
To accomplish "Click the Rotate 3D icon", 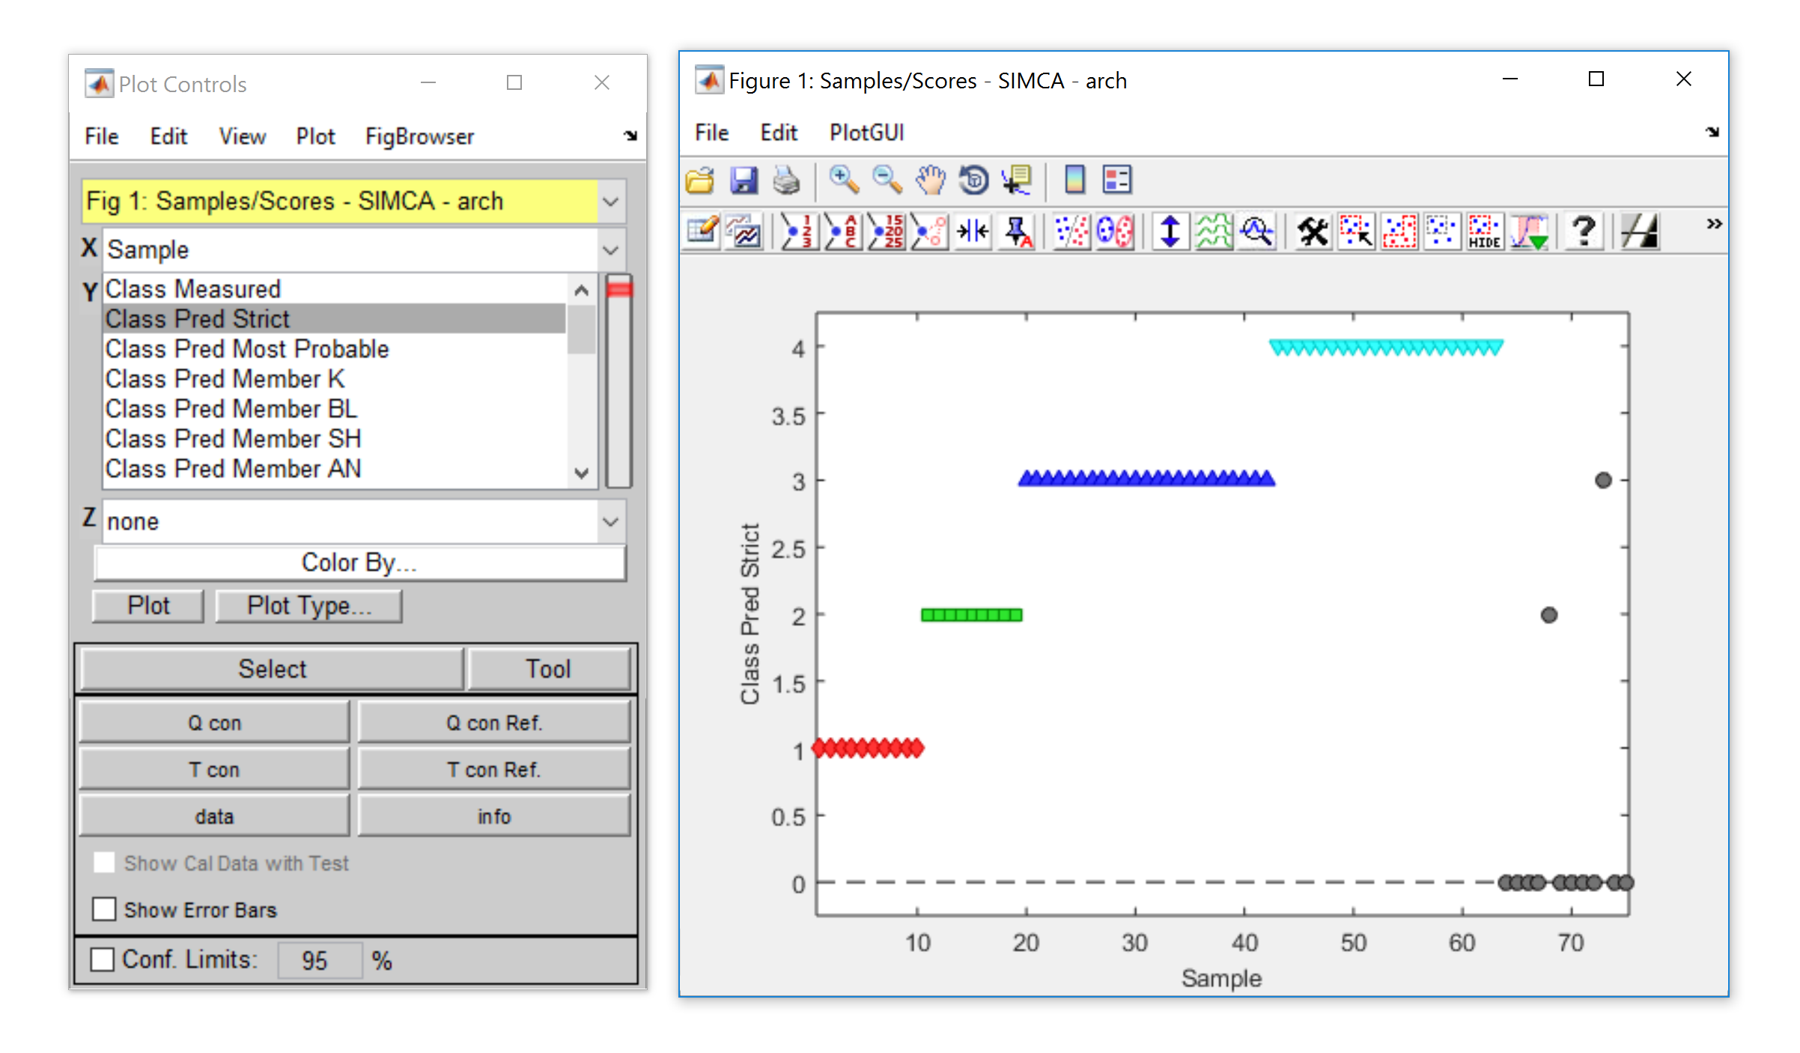I will pyautogui.click(x=973, y=180).
